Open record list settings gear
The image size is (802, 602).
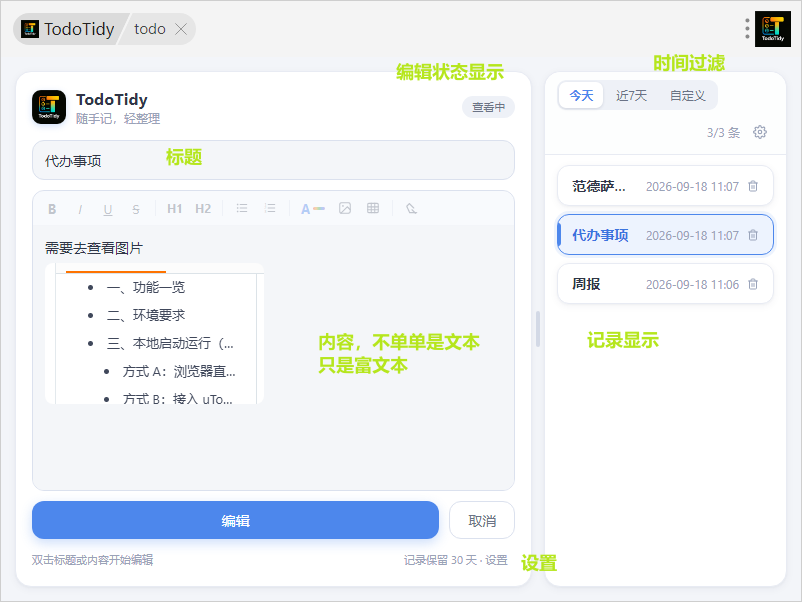point(760,132)
